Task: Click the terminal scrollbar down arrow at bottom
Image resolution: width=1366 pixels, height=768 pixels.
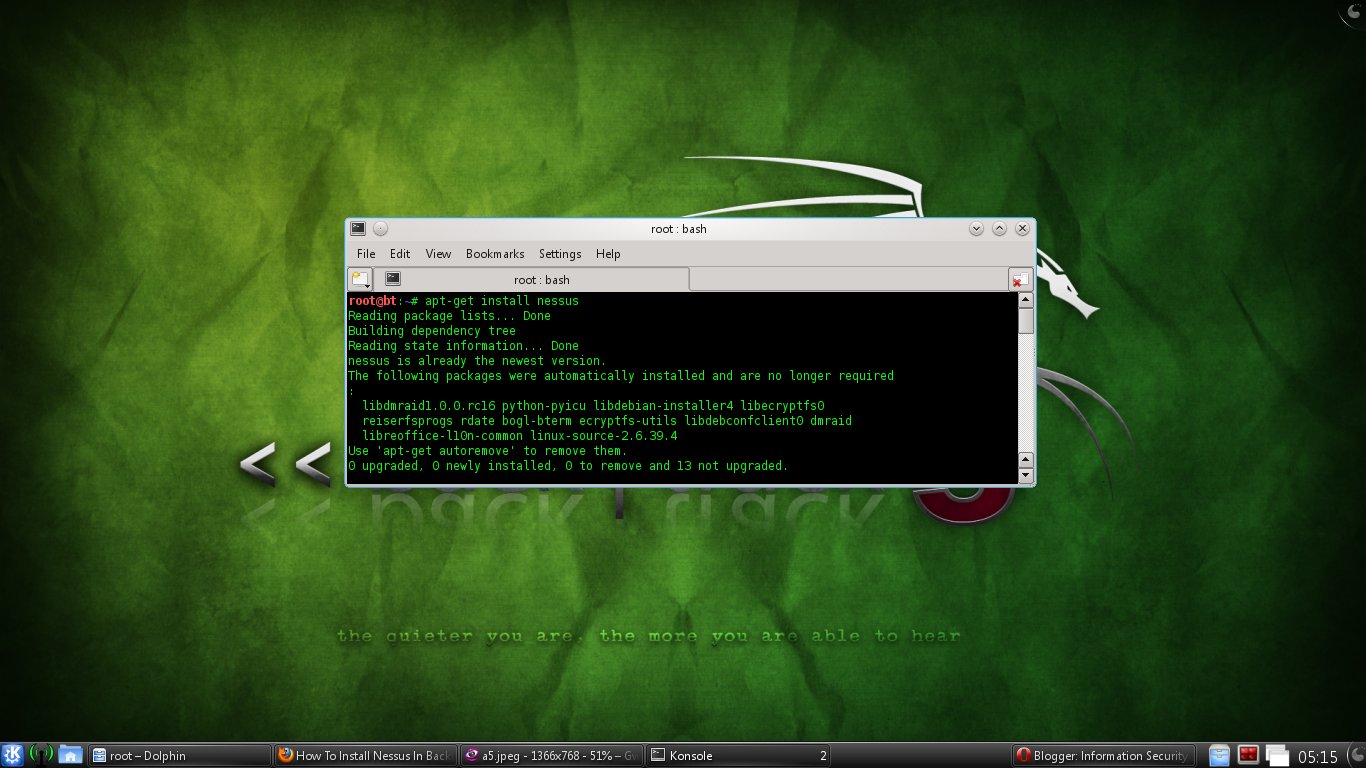Action: point(1025,476)
